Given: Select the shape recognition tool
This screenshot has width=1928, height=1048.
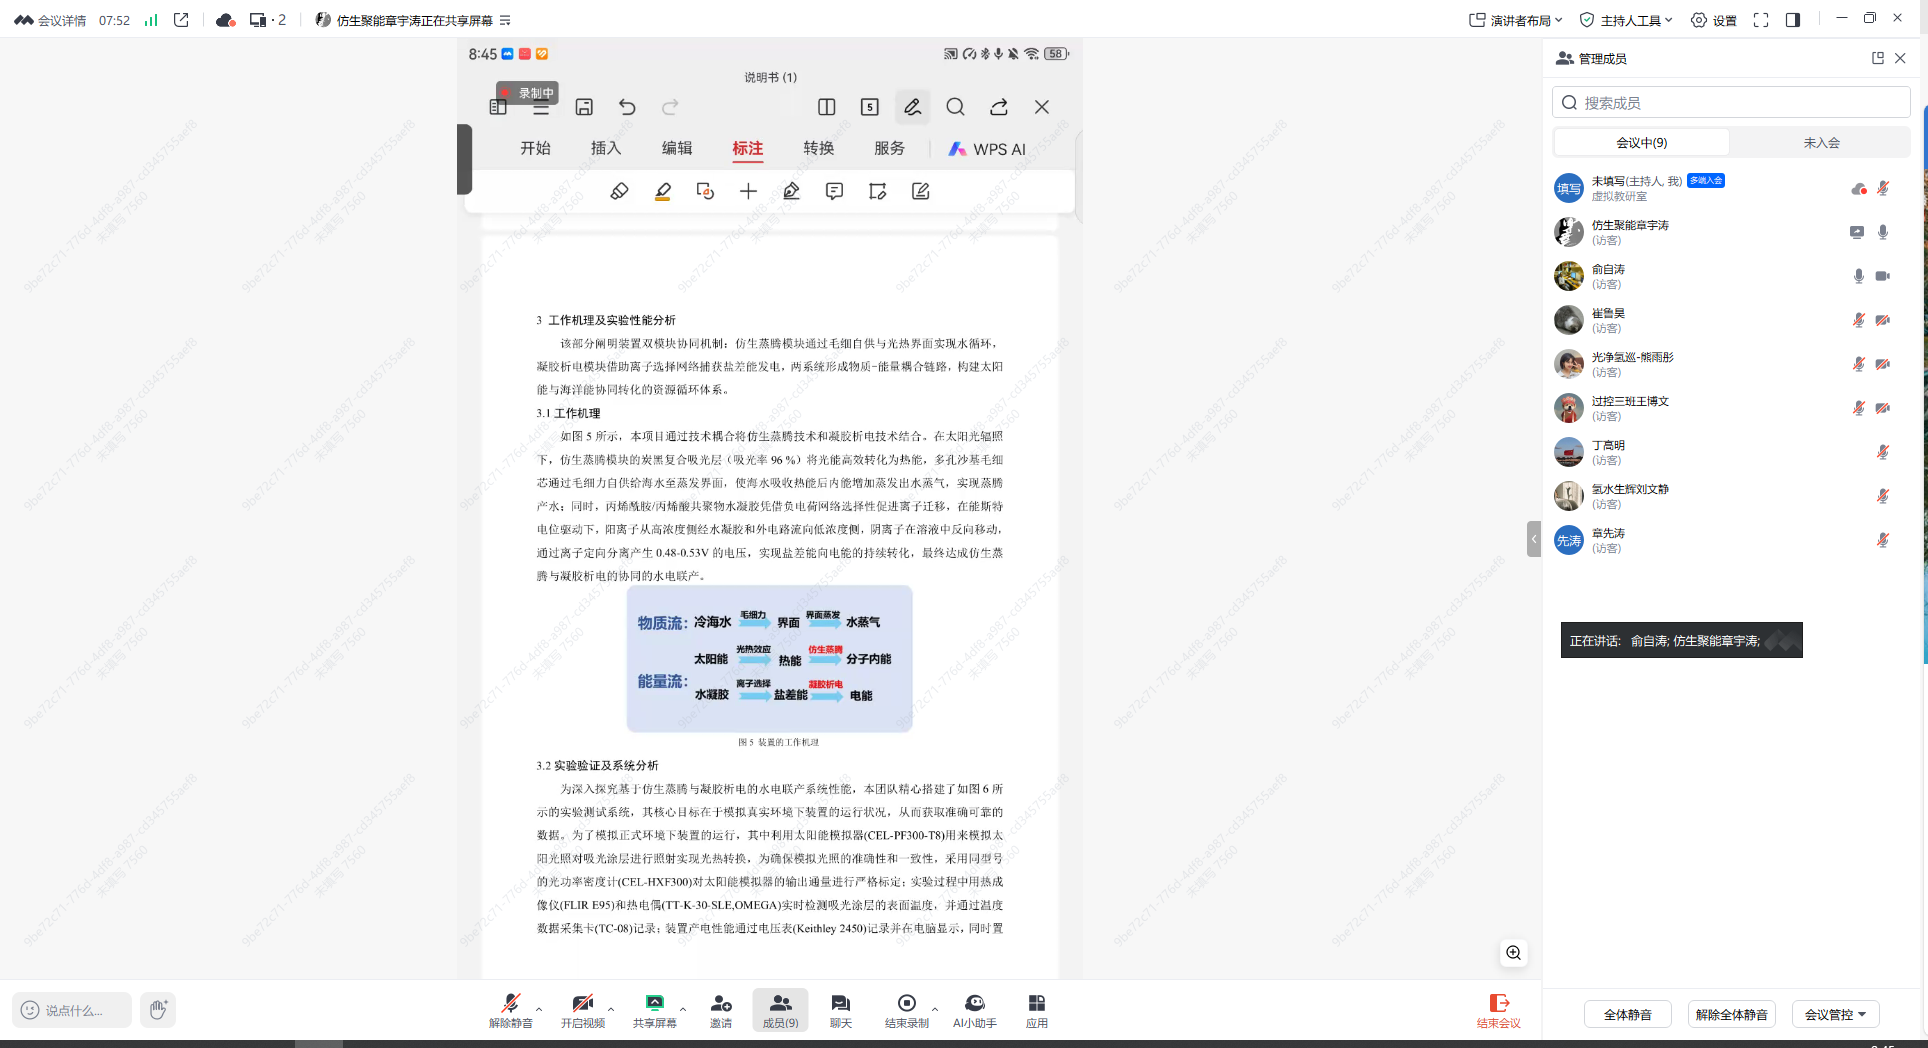Looking at the screenshot, I should coord(705,191).
